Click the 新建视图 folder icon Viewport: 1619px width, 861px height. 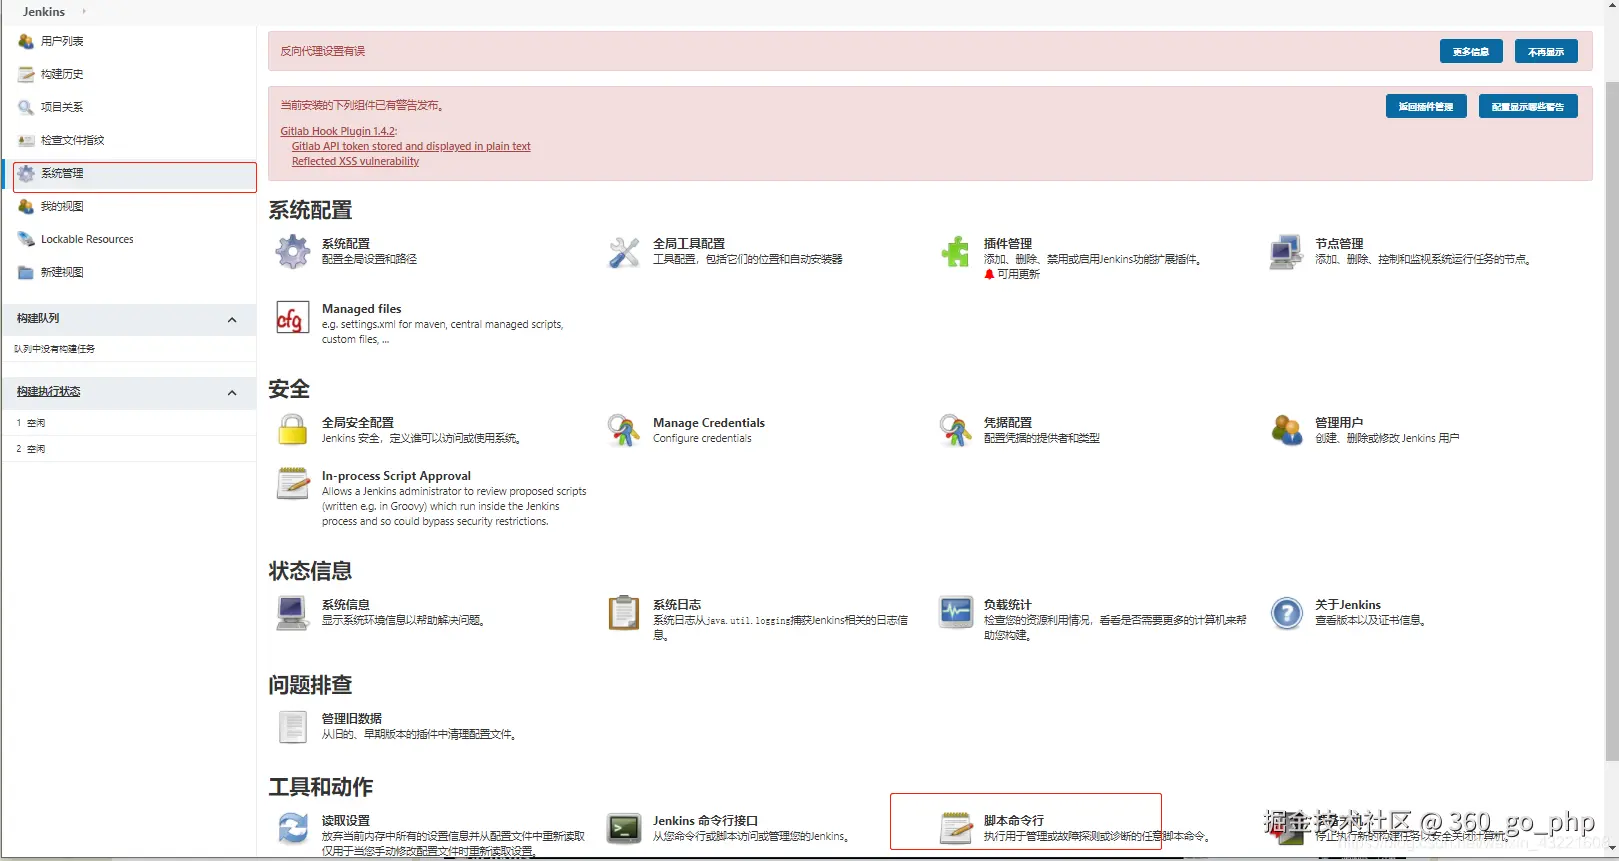pos(26,272)
